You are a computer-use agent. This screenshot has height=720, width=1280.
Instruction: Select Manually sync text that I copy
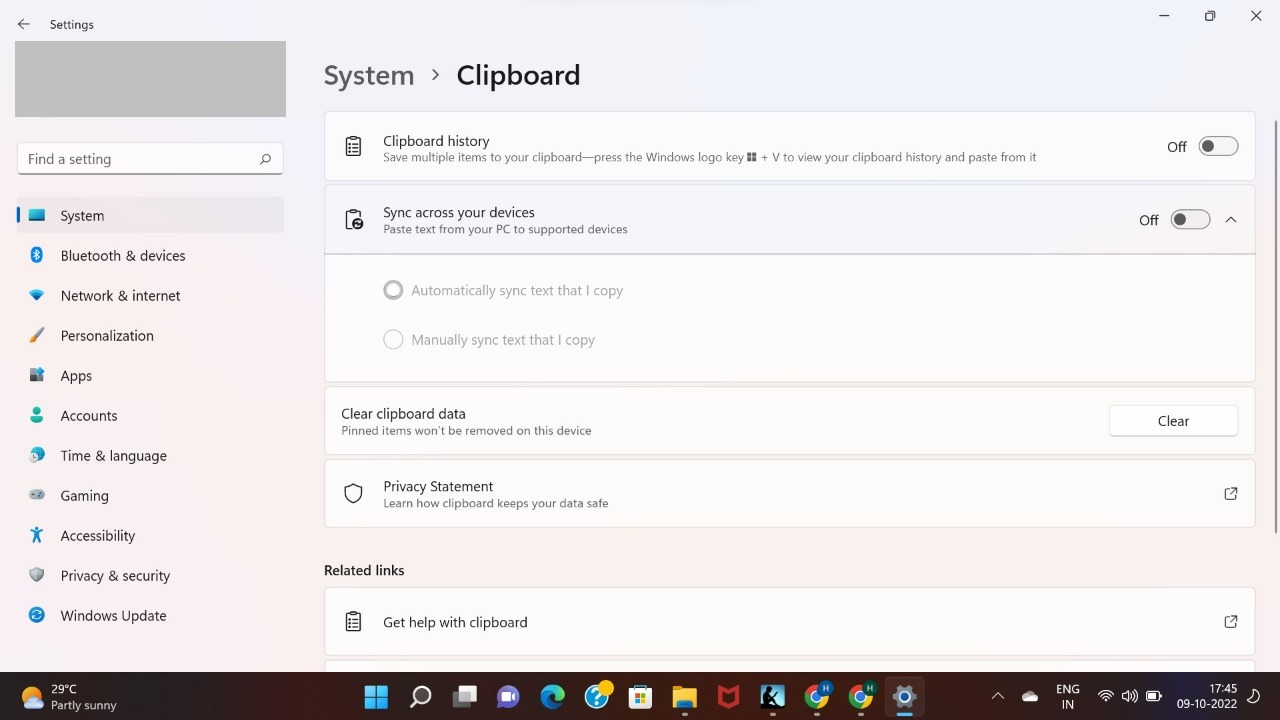[393, 339]
